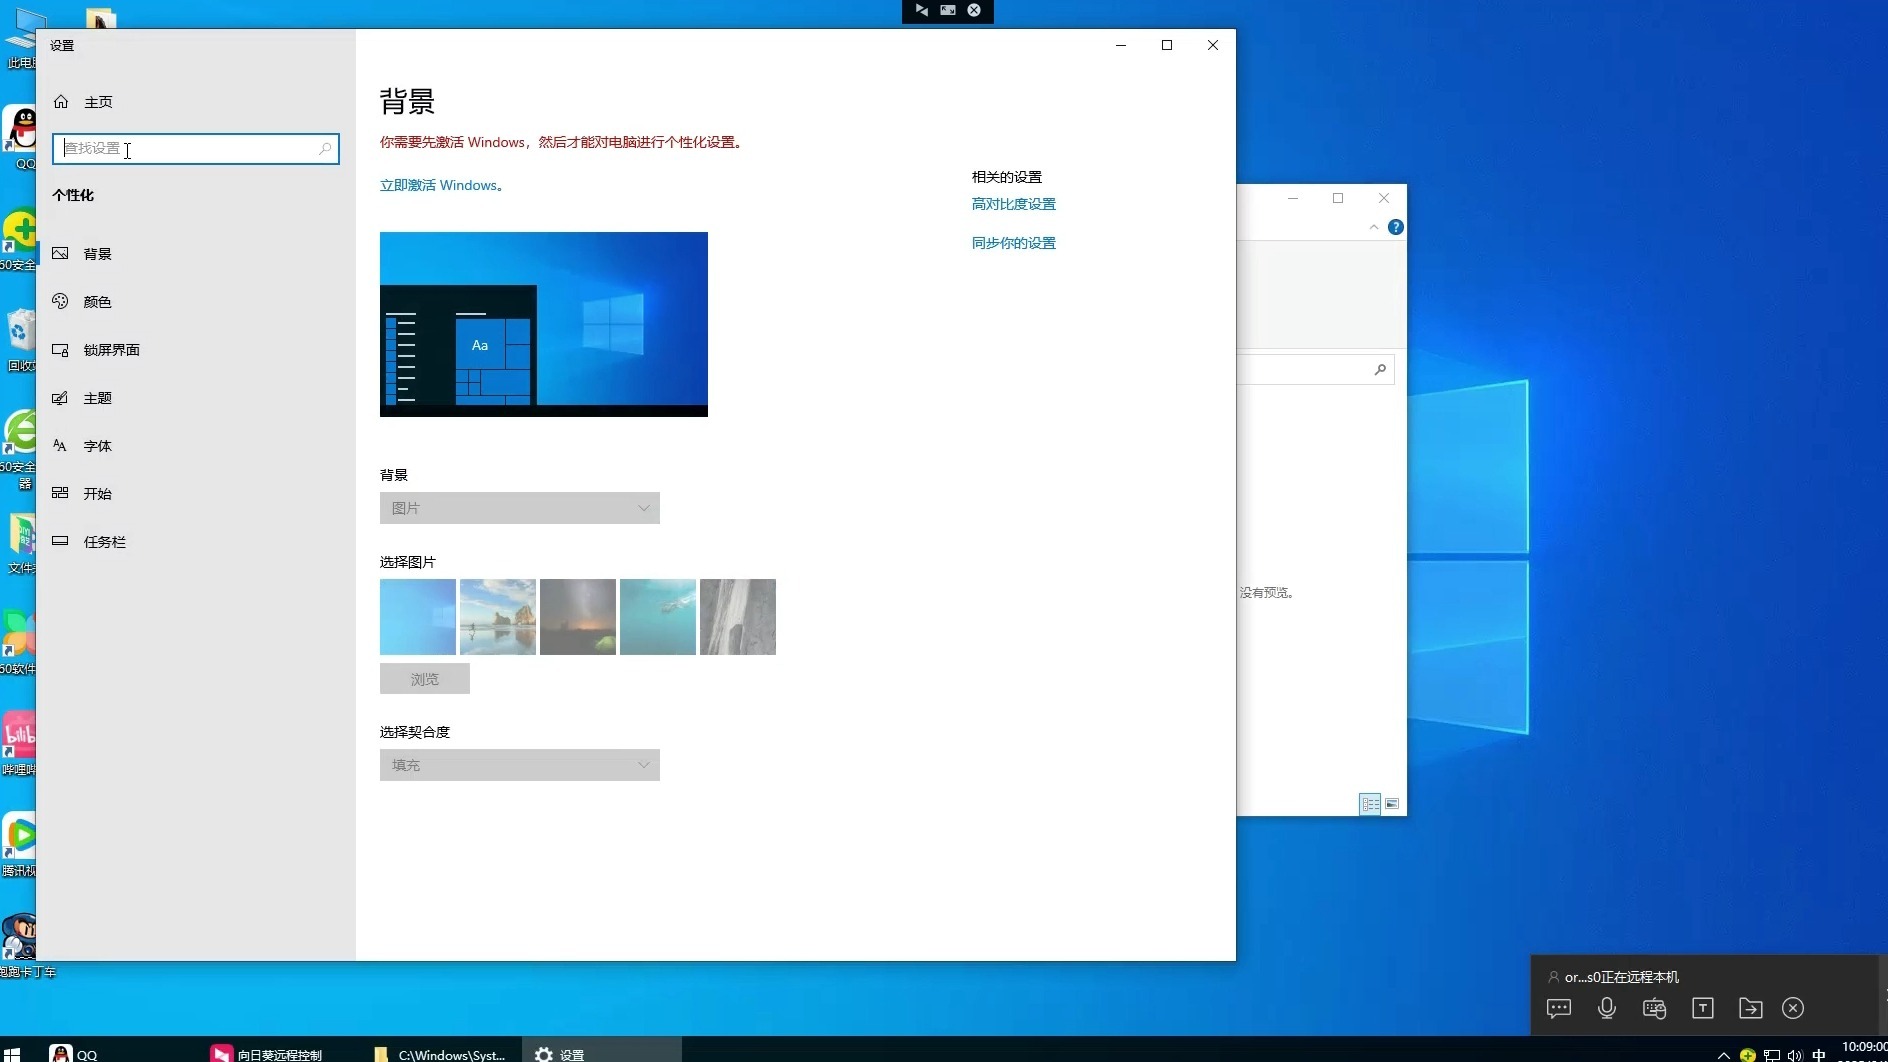Viewport: 1888px width, 1062px height.
Task: Maximize the Explorer window
Action: point(1338,198)
